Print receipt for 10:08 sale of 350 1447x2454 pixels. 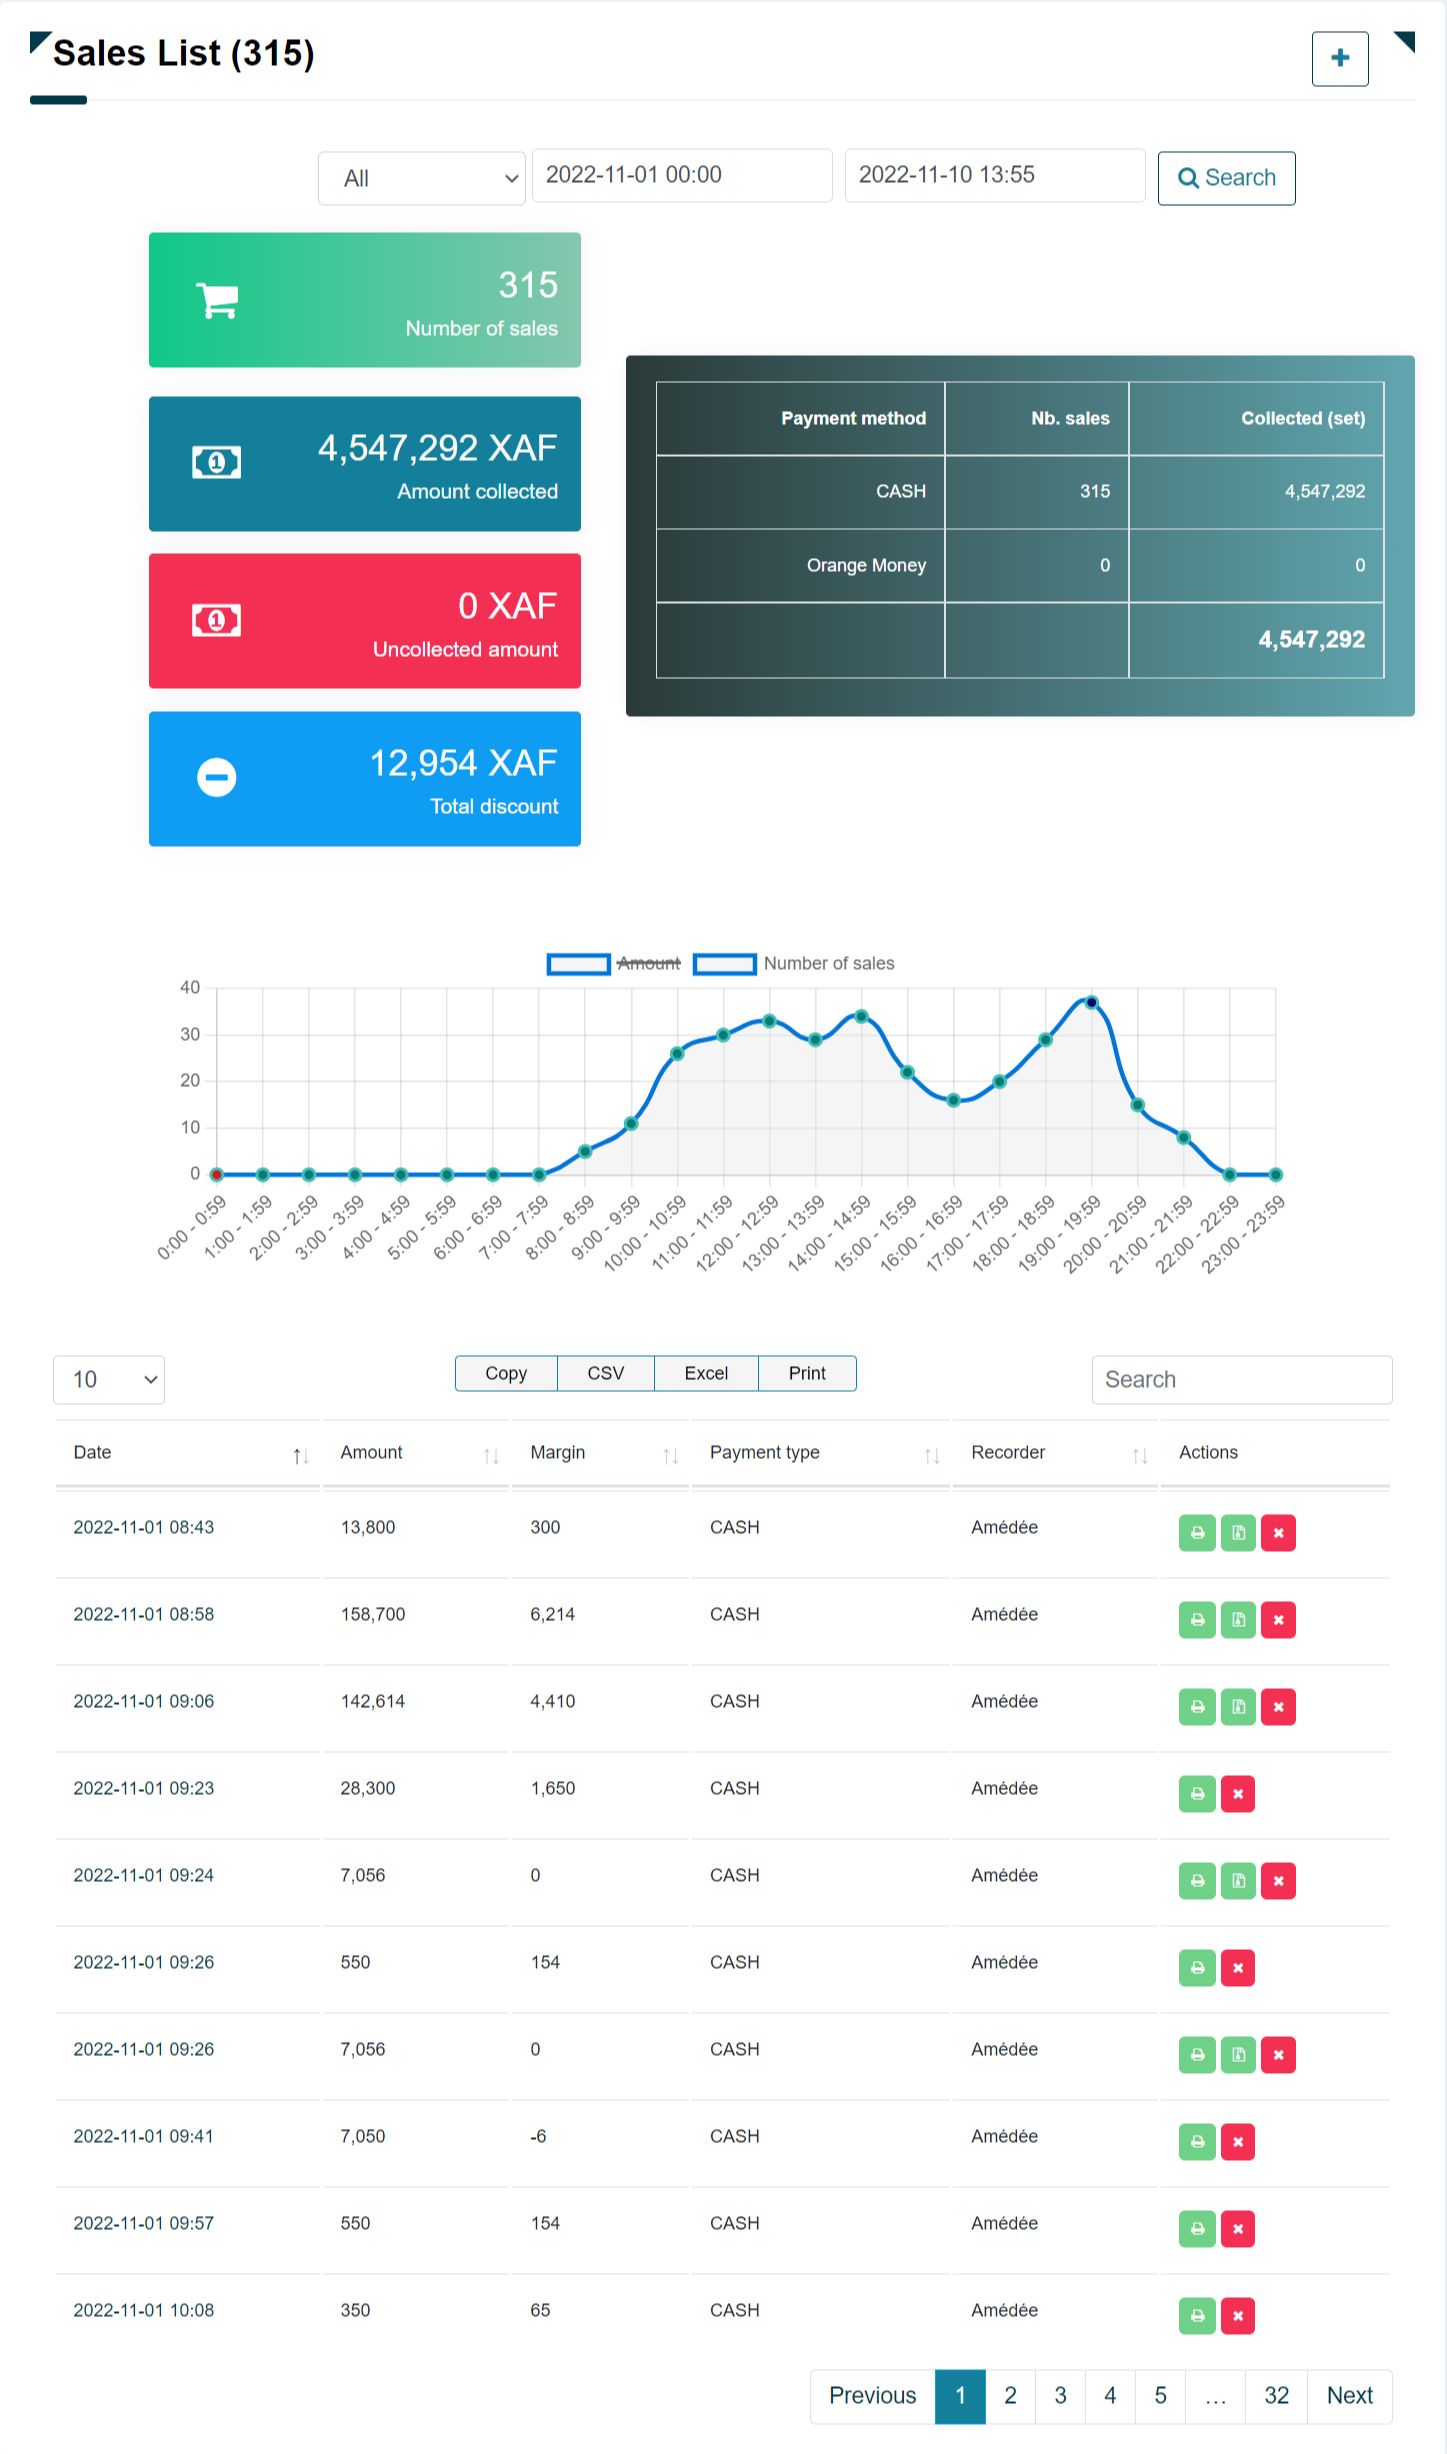click(x=1197, y=2315)
